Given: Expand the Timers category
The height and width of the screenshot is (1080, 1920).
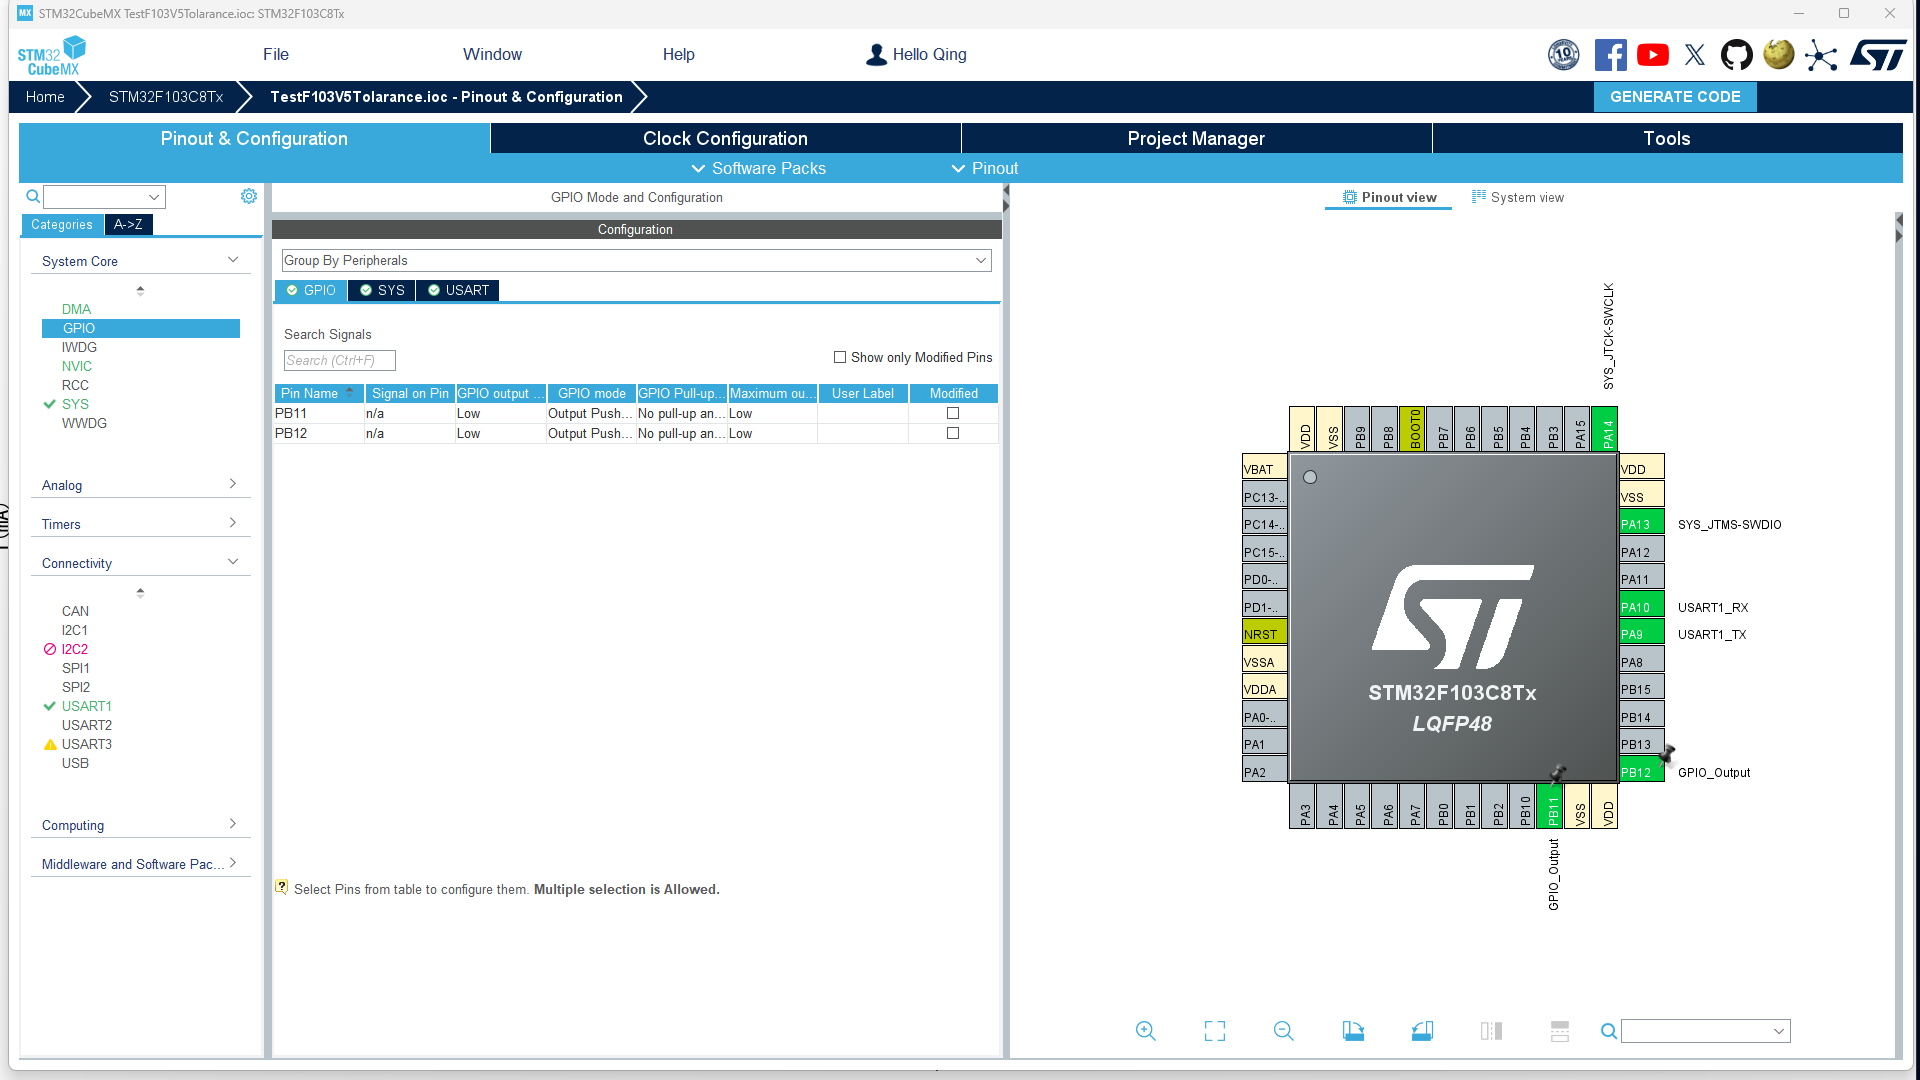Looking at the screenshot, I should click(x=139, y=524).
